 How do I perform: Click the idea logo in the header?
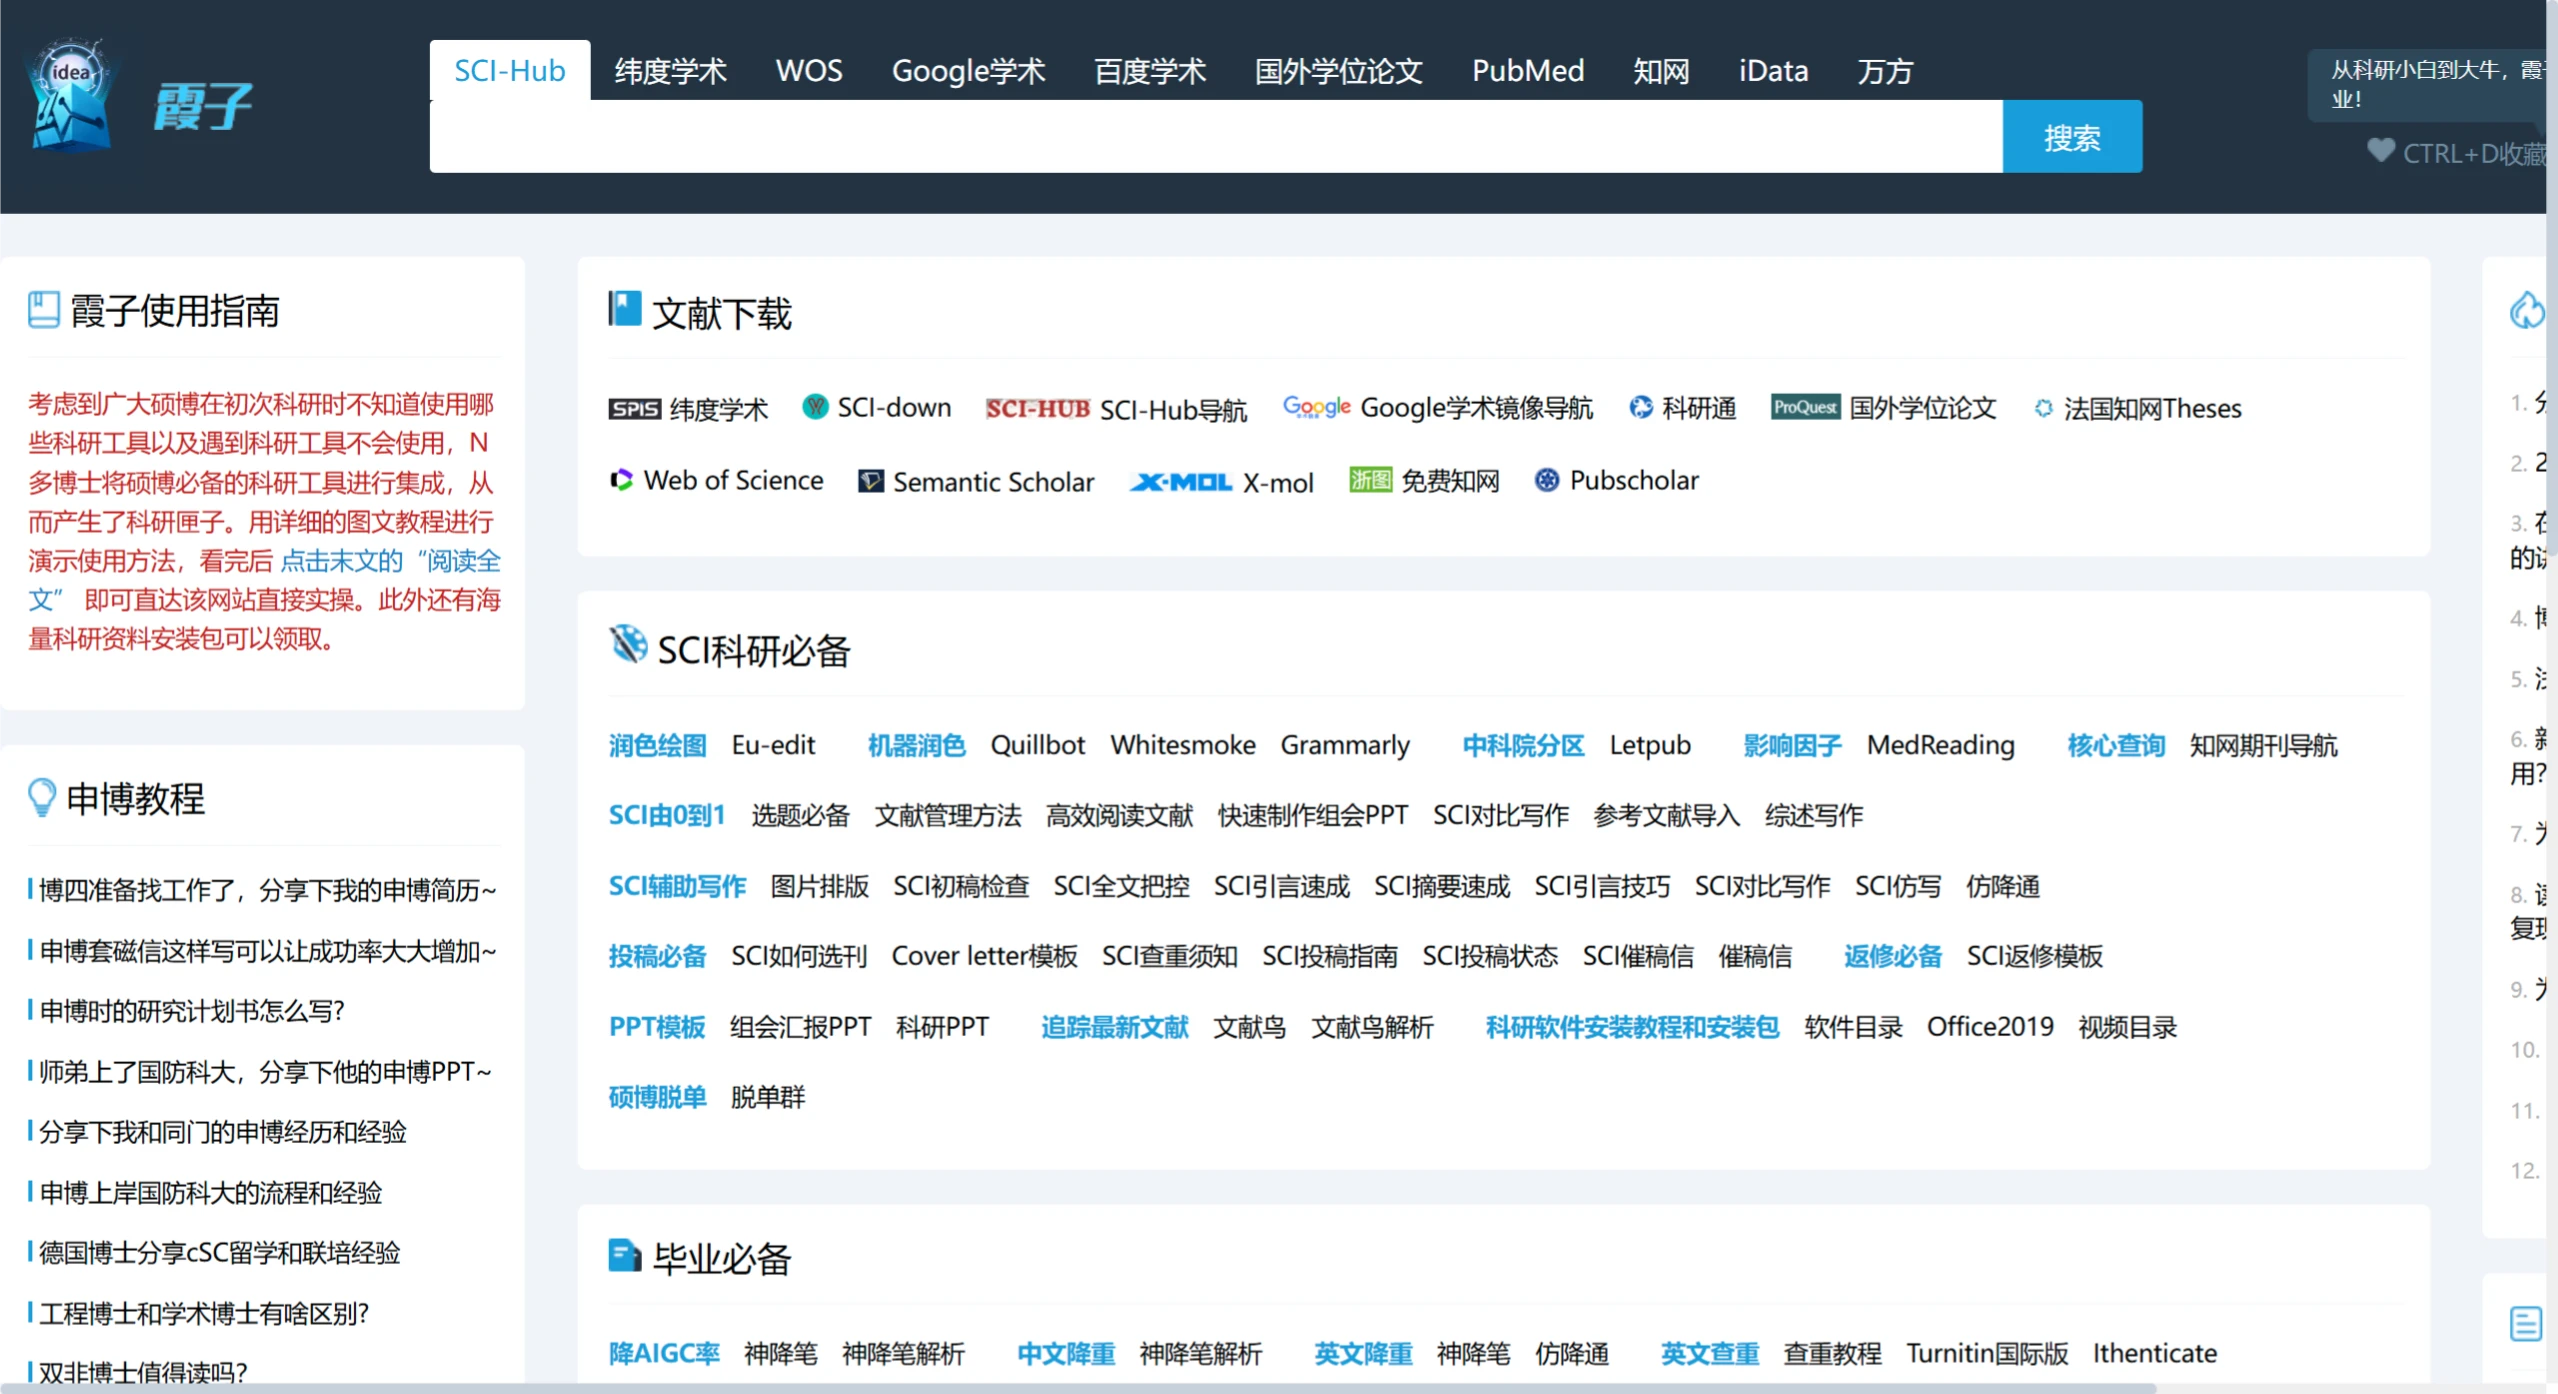click(70, 97)
